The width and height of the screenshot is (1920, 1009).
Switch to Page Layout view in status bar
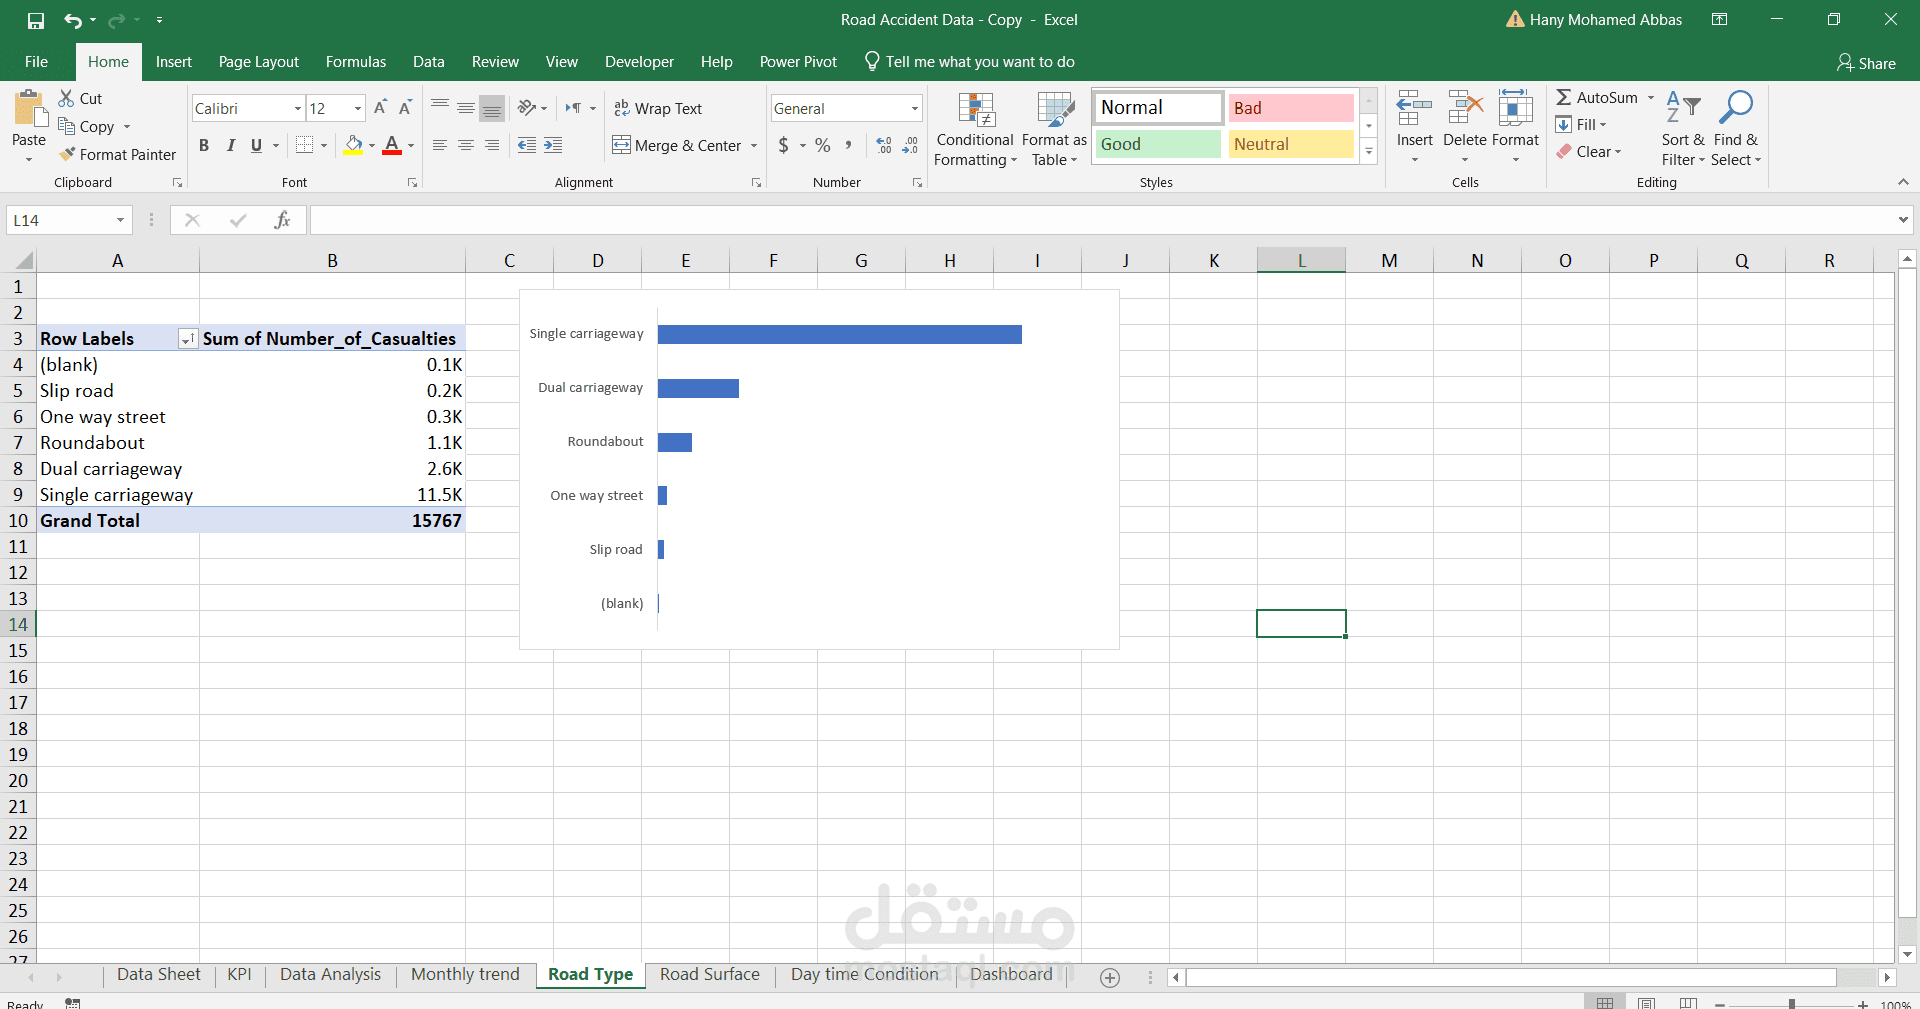coord(1647,1002)
